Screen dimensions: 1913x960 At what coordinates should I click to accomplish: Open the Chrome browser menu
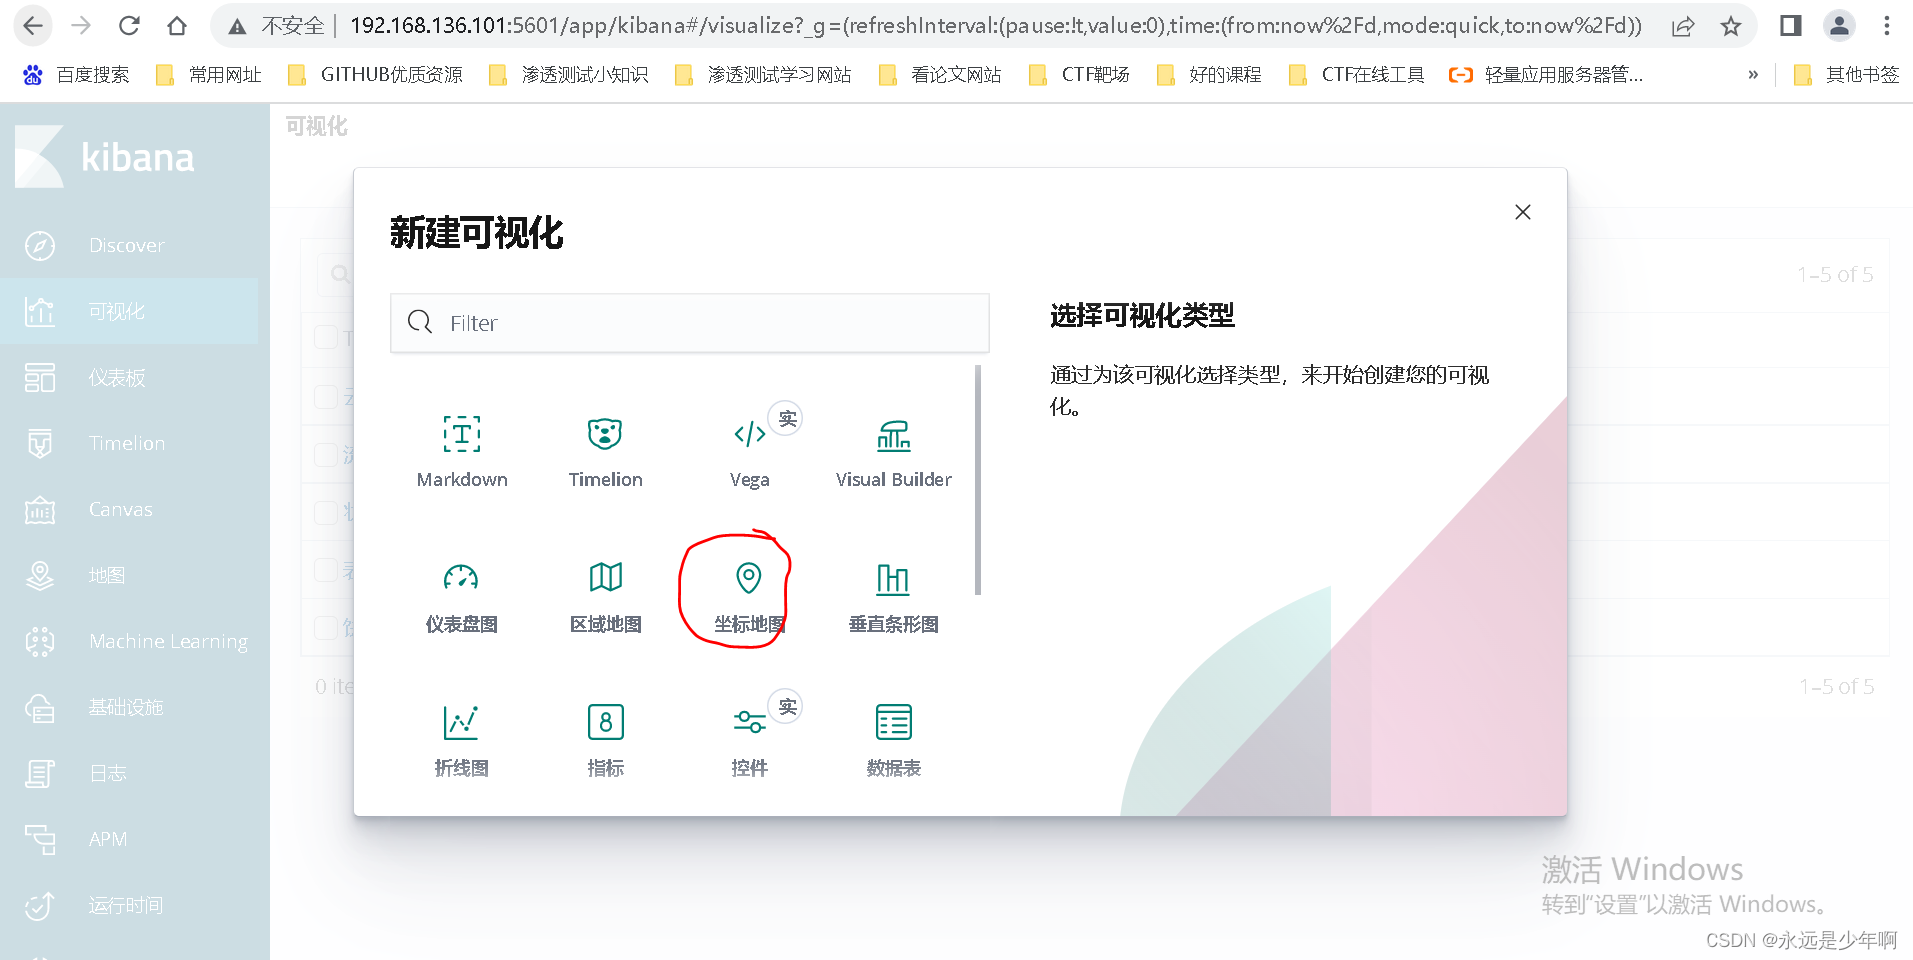point(1887,25)
